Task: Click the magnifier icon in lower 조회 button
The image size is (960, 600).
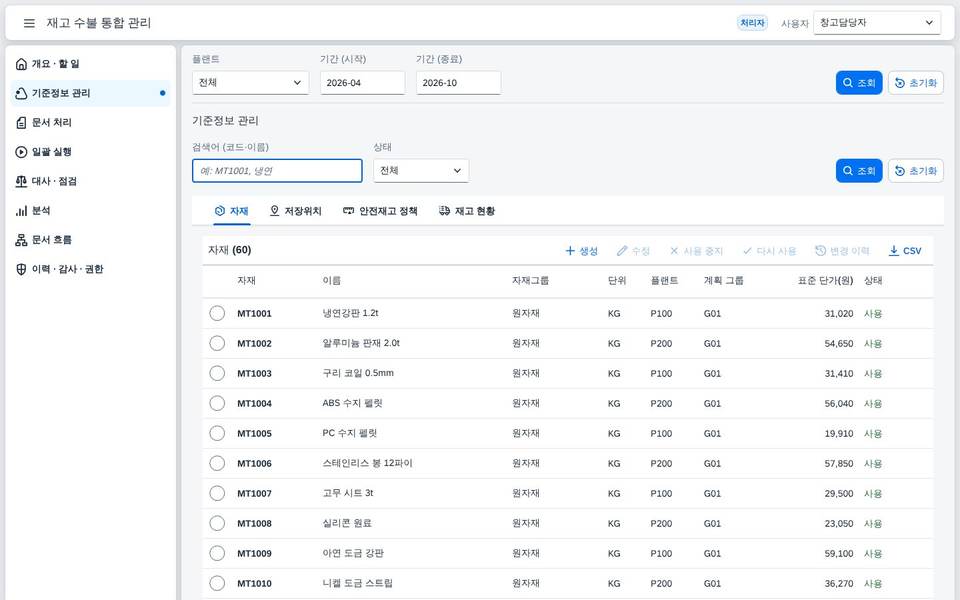Action: (x=848, y=171)
